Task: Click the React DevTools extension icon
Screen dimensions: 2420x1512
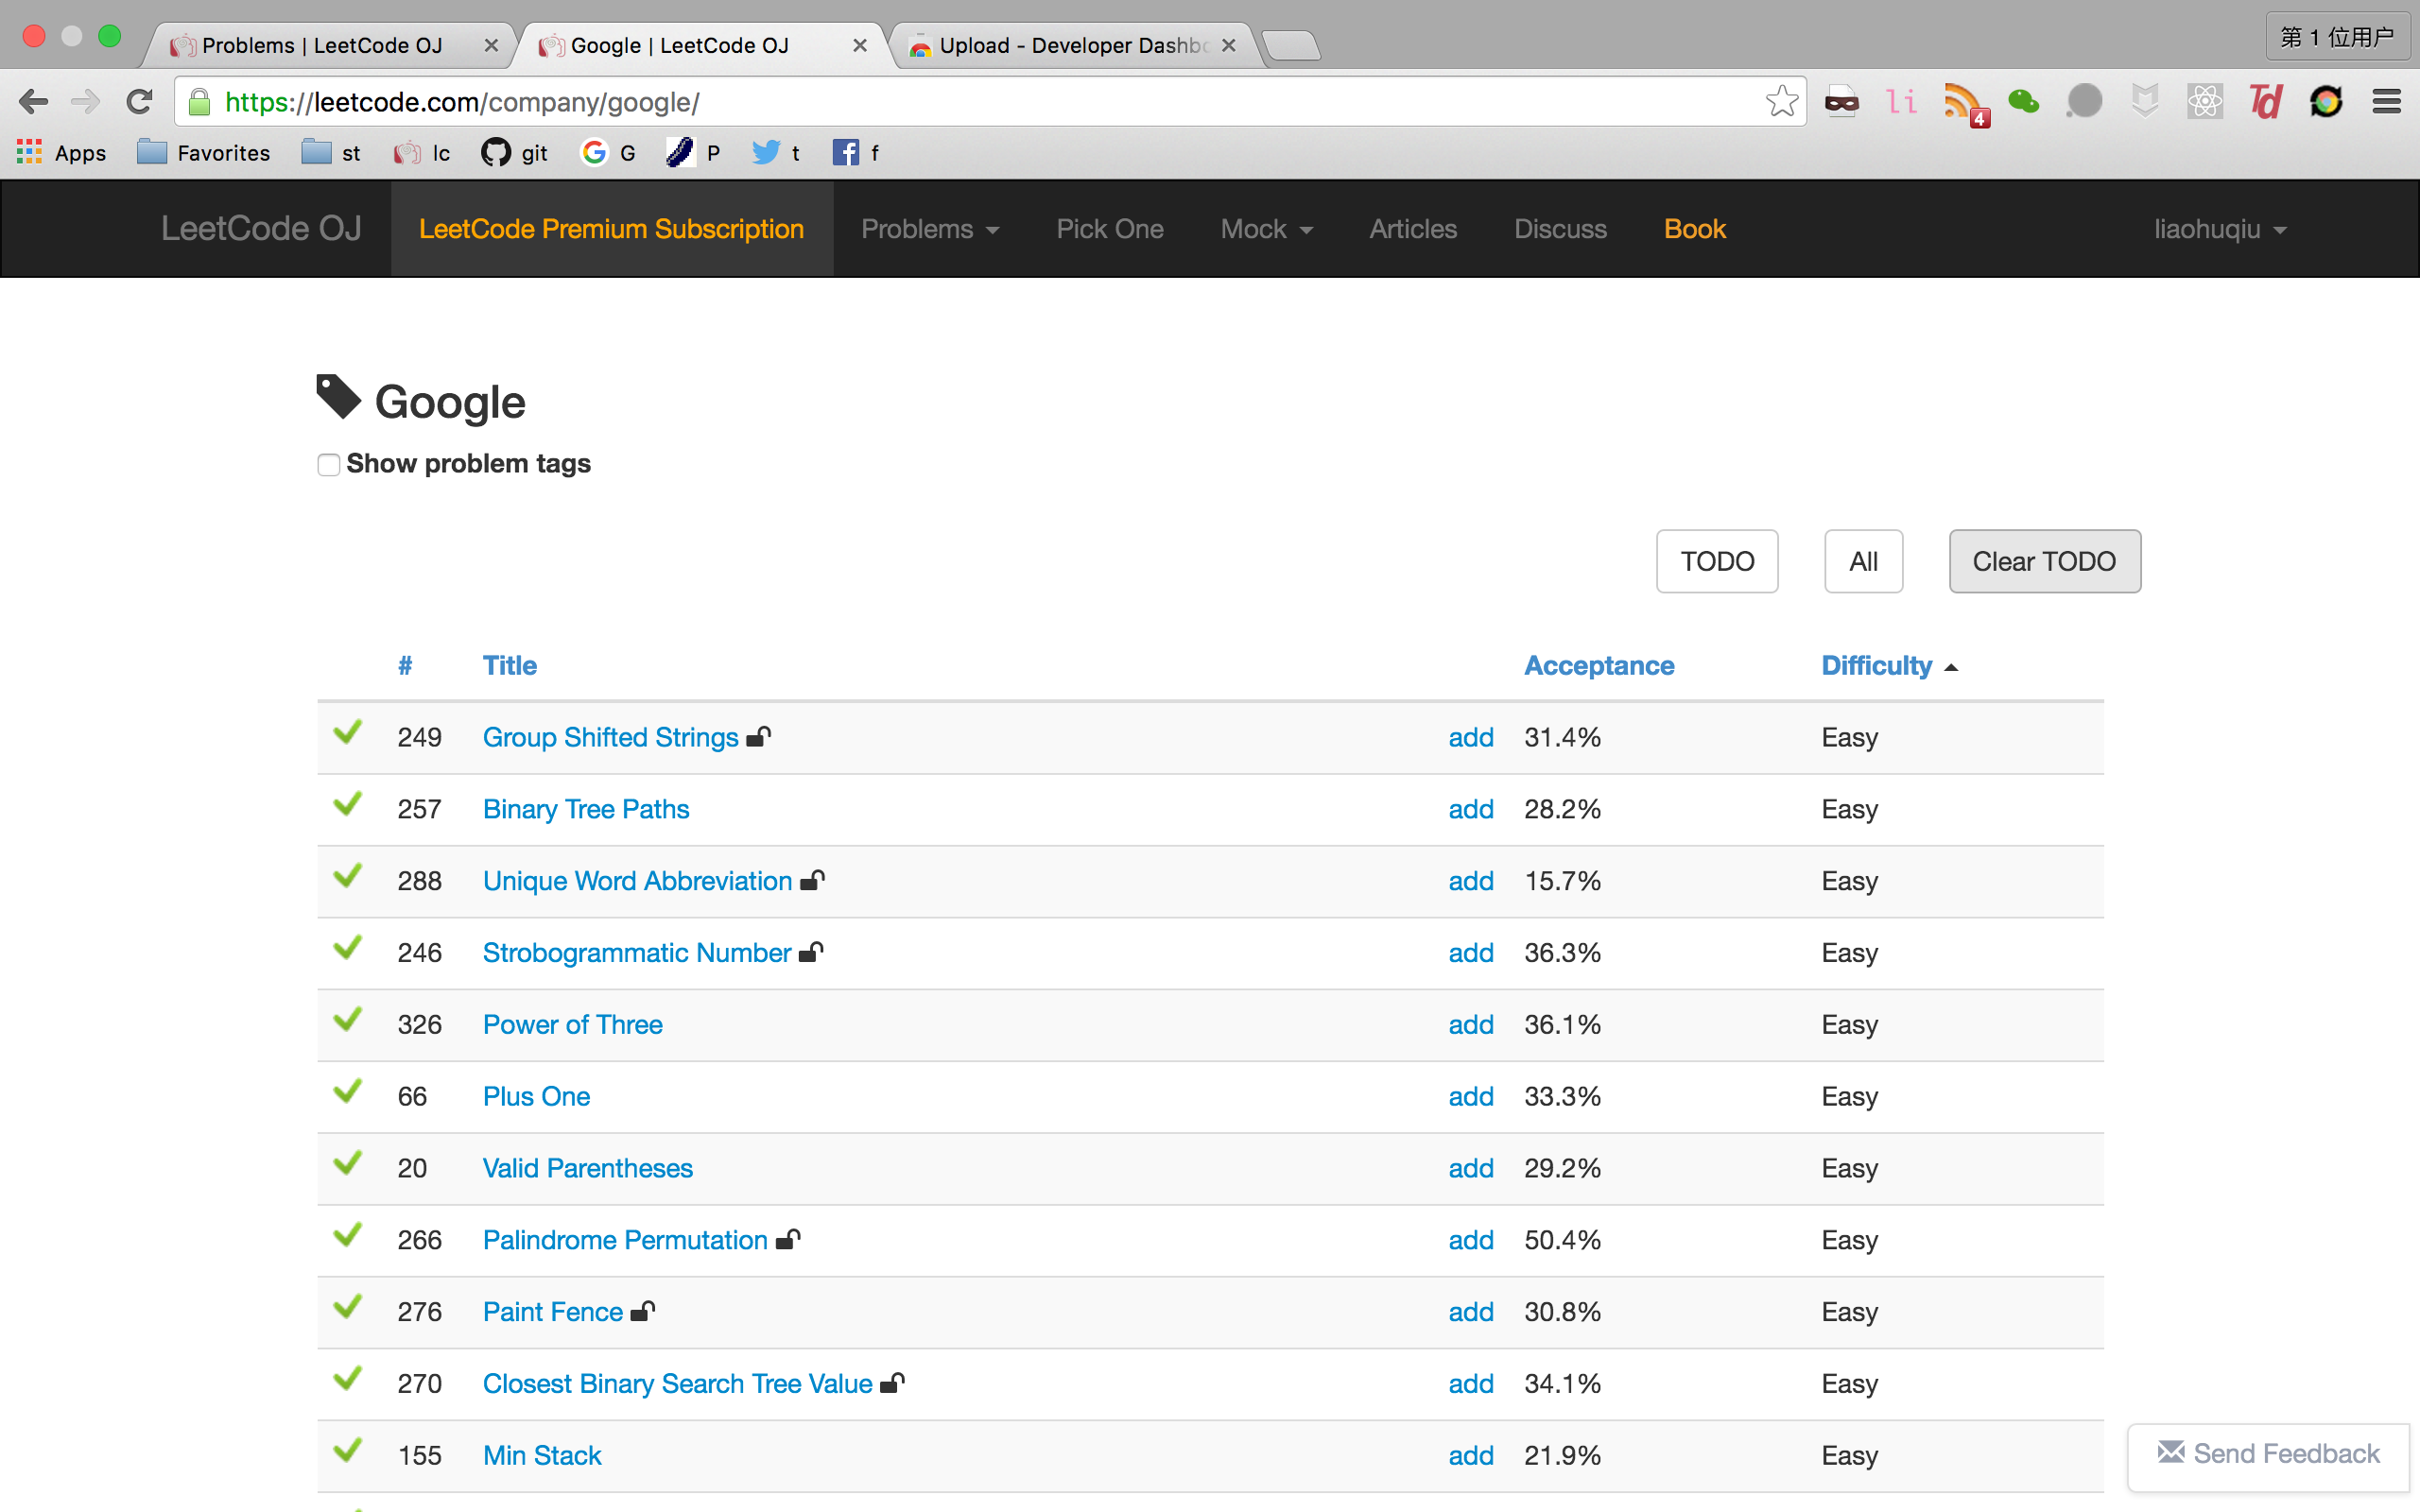Action: [2204, 101]
